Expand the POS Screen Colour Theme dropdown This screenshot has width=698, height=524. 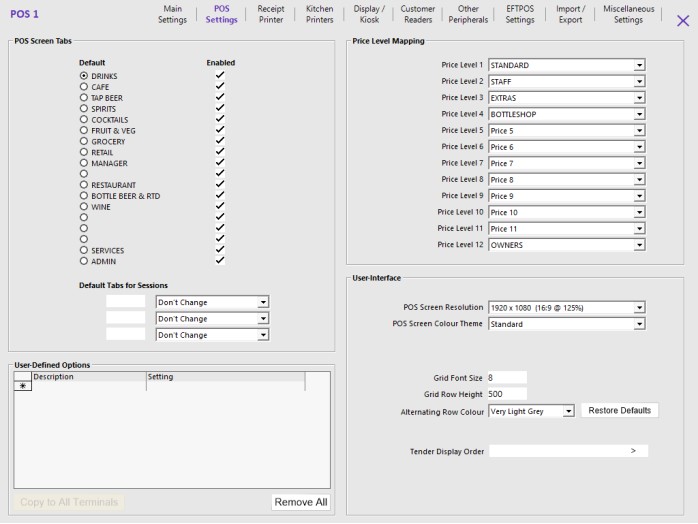coord(639,324)
